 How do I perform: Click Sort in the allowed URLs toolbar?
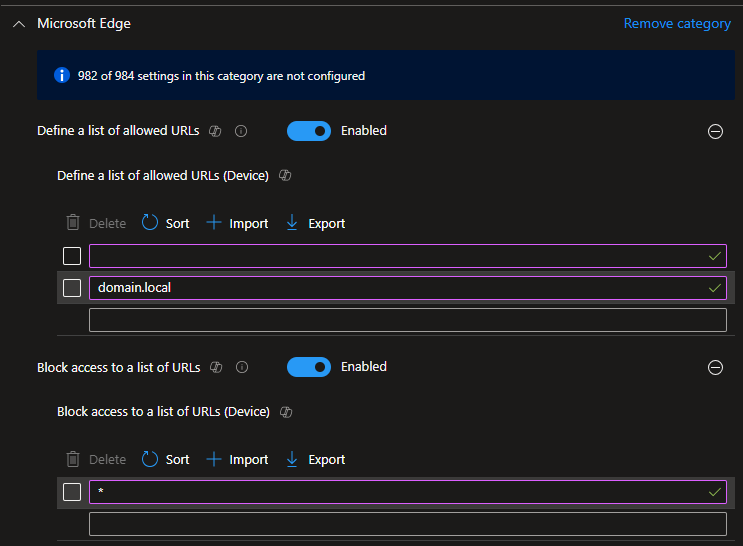click(166, 223)
